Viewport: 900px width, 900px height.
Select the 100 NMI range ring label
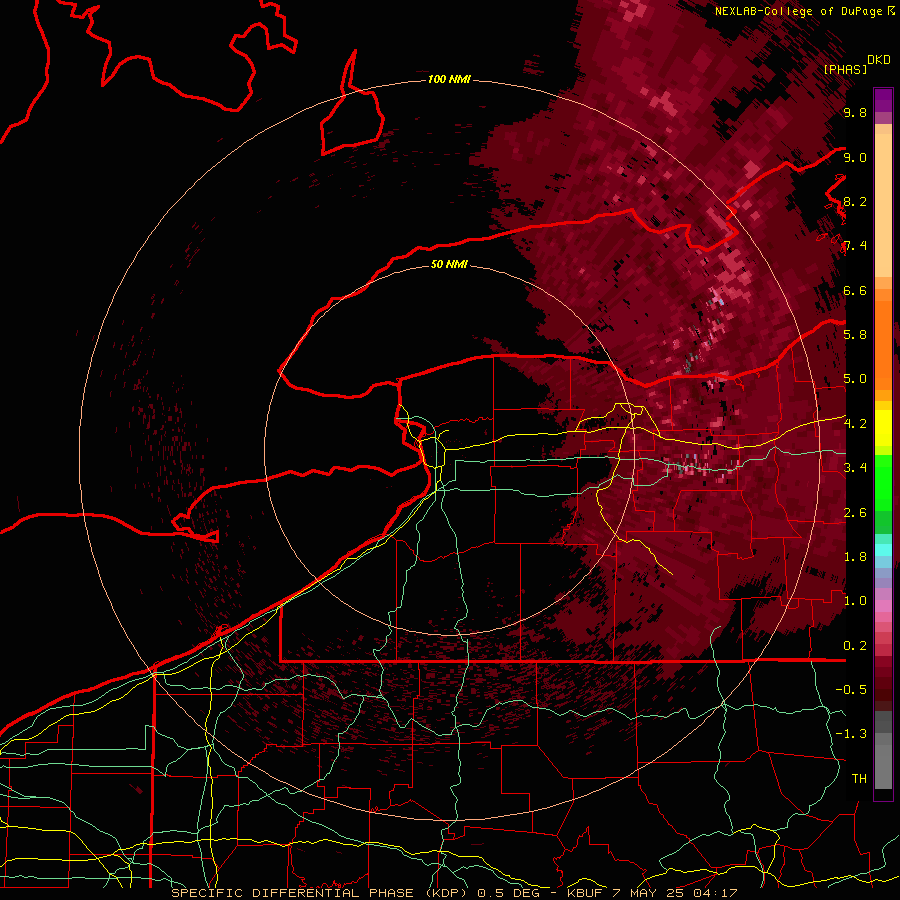[449, 79]
